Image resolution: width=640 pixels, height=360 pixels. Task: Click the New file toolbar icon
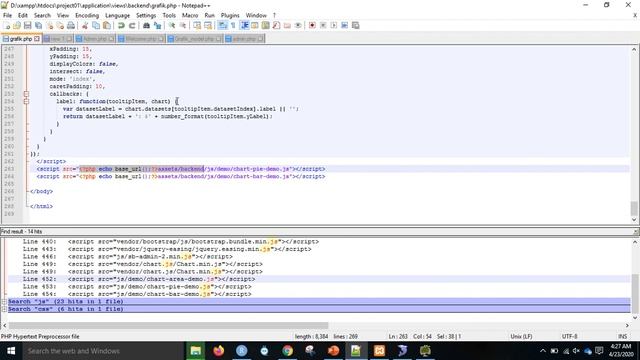[7, 25]
